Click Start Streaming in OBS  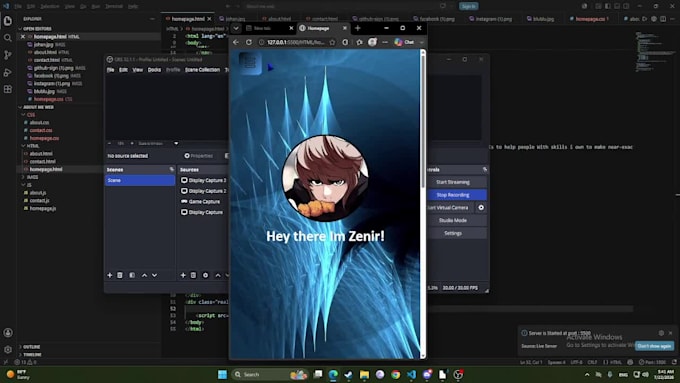pyautogui.click(x=453, y=182)
